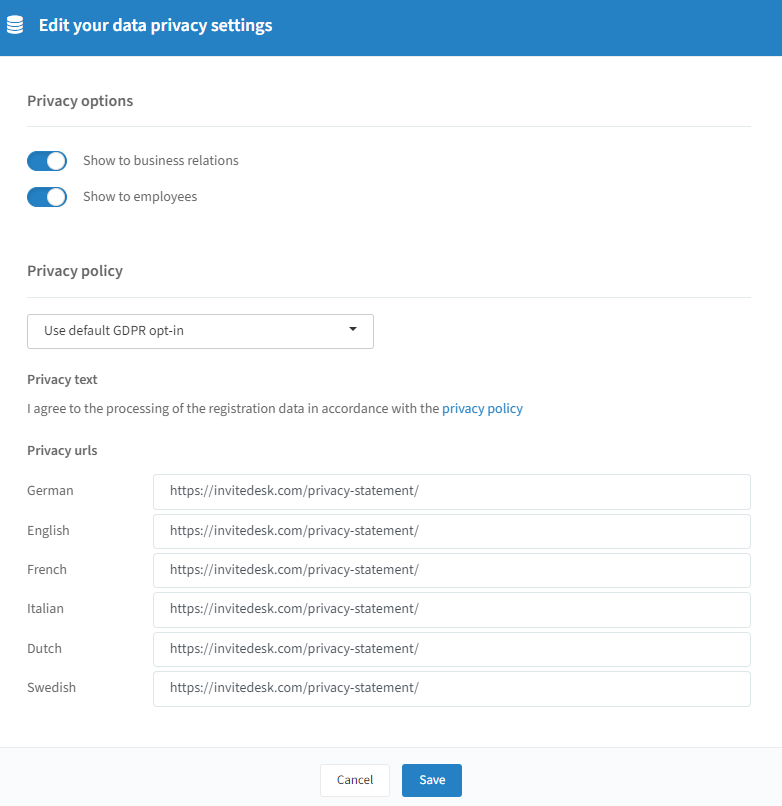Toggle Show to business relations switch
Image resolution: width=782 pixels, height=806 pixels.
pos(47,161)
